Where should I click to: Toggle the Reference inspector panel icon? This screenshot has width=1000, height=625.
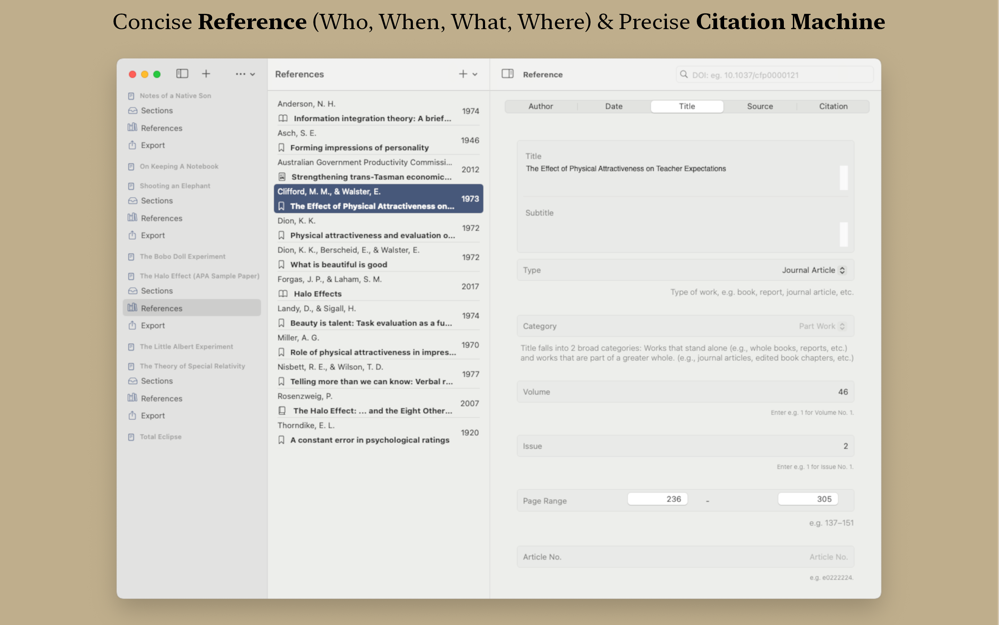pos(508,74)
